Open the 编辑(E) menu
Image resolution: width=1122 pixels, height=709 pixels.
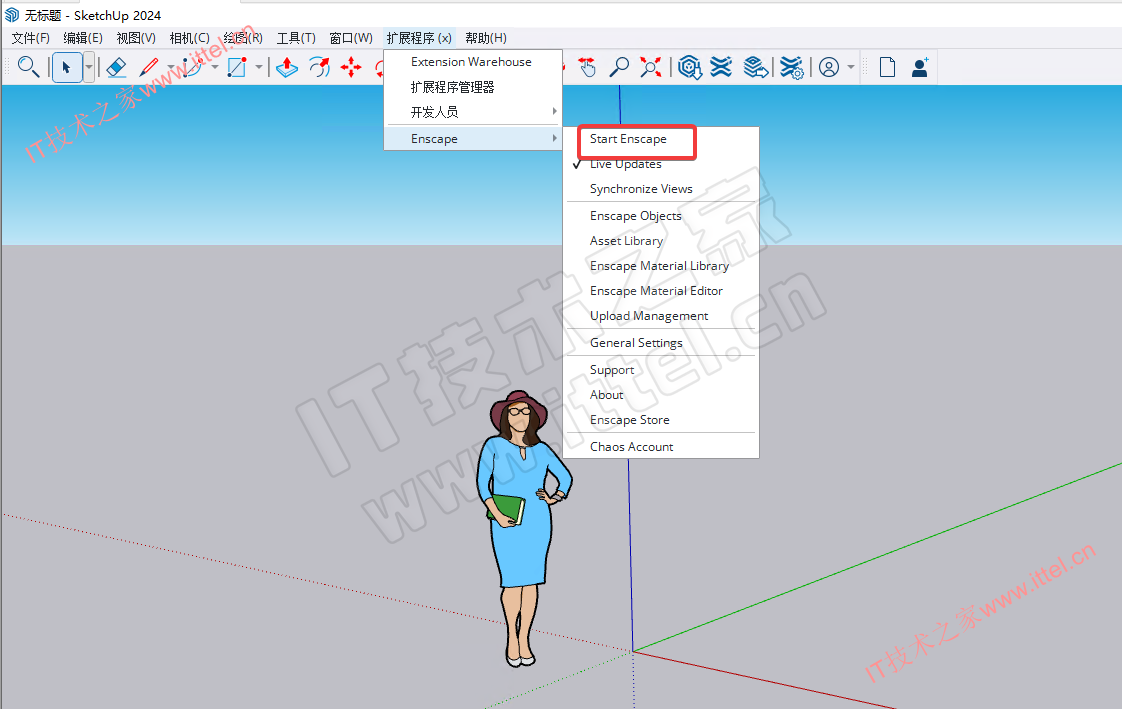coord(83,38)
